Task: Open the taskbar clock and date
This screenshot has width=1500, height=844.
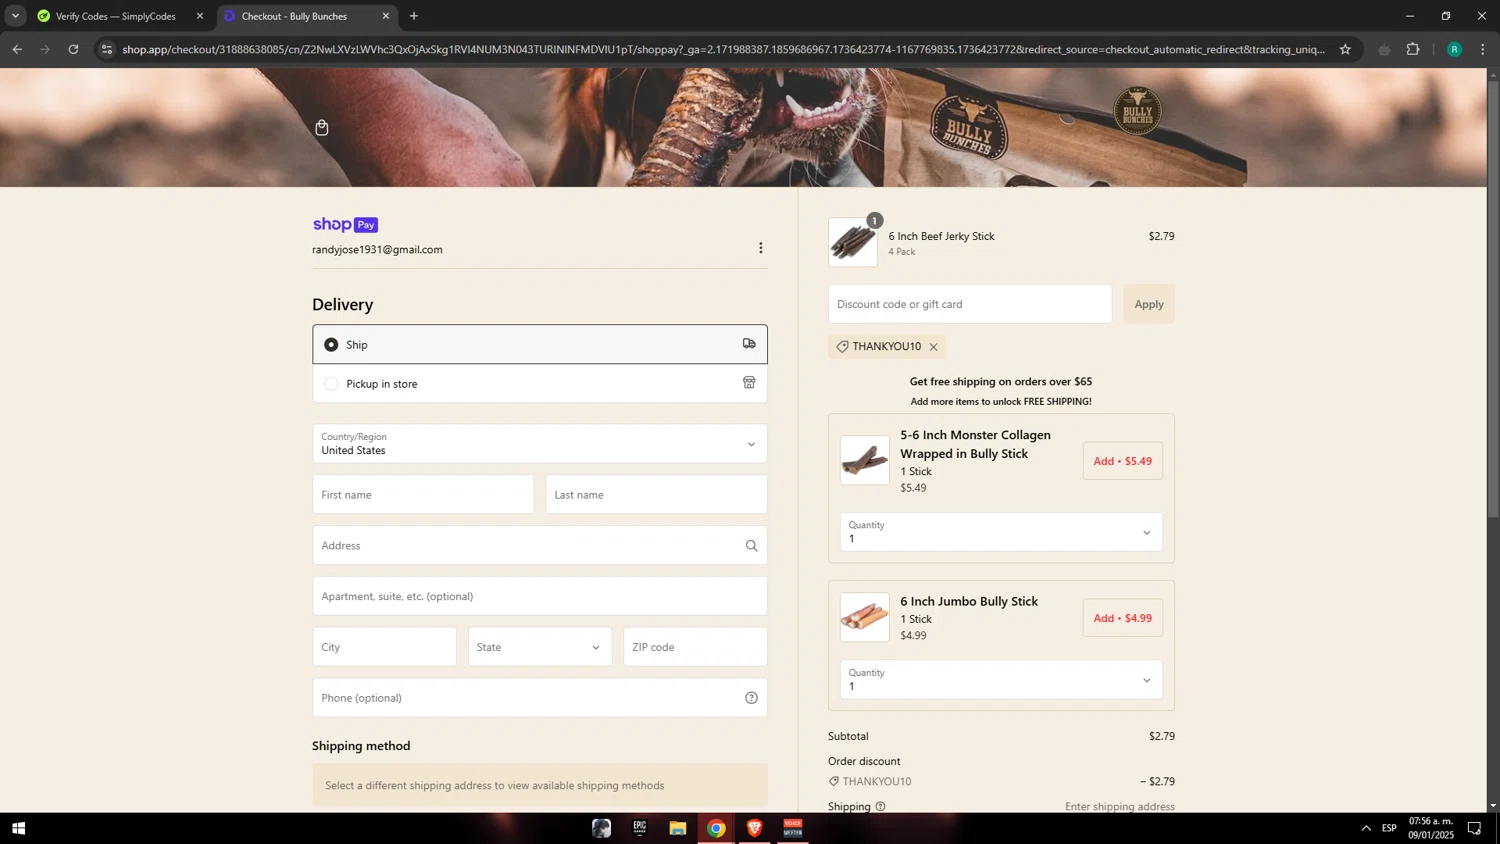Action: [1431, 828]
